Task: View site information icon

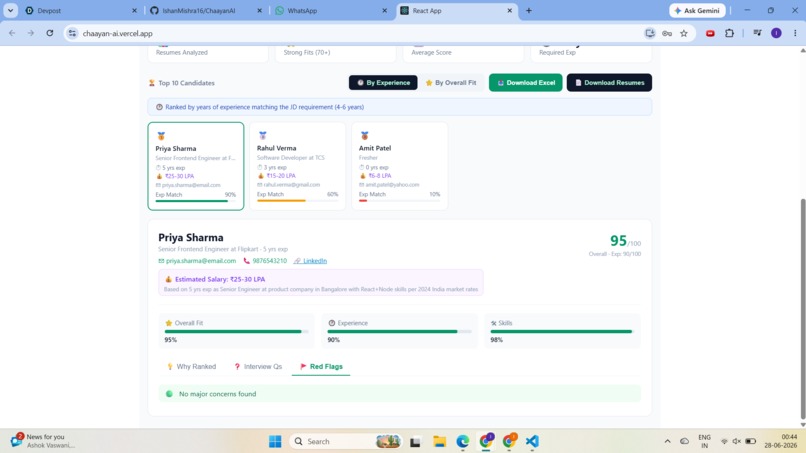Action: [72, 33]
